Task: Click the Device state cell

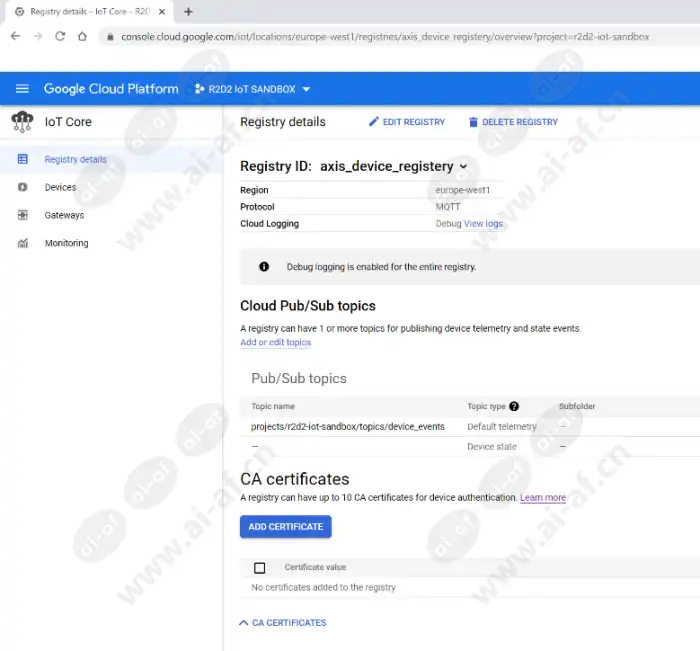Action: click(x=492, y=447)
